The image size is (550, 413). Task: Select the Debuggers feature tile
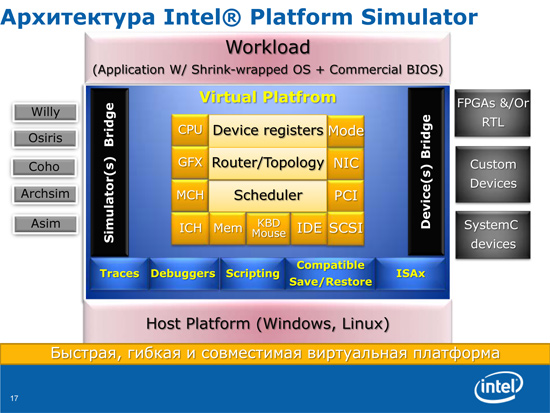coord(183,274)
